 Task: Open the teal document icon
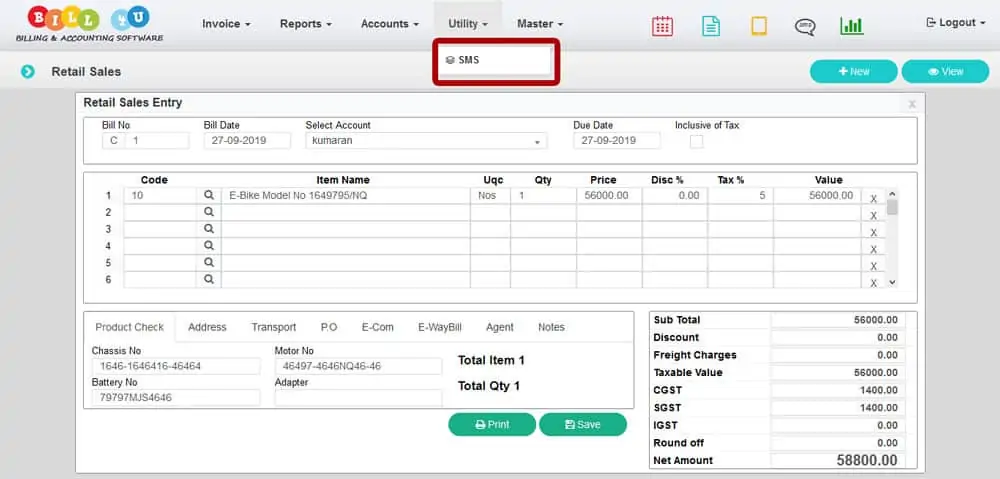click(710, 26)
